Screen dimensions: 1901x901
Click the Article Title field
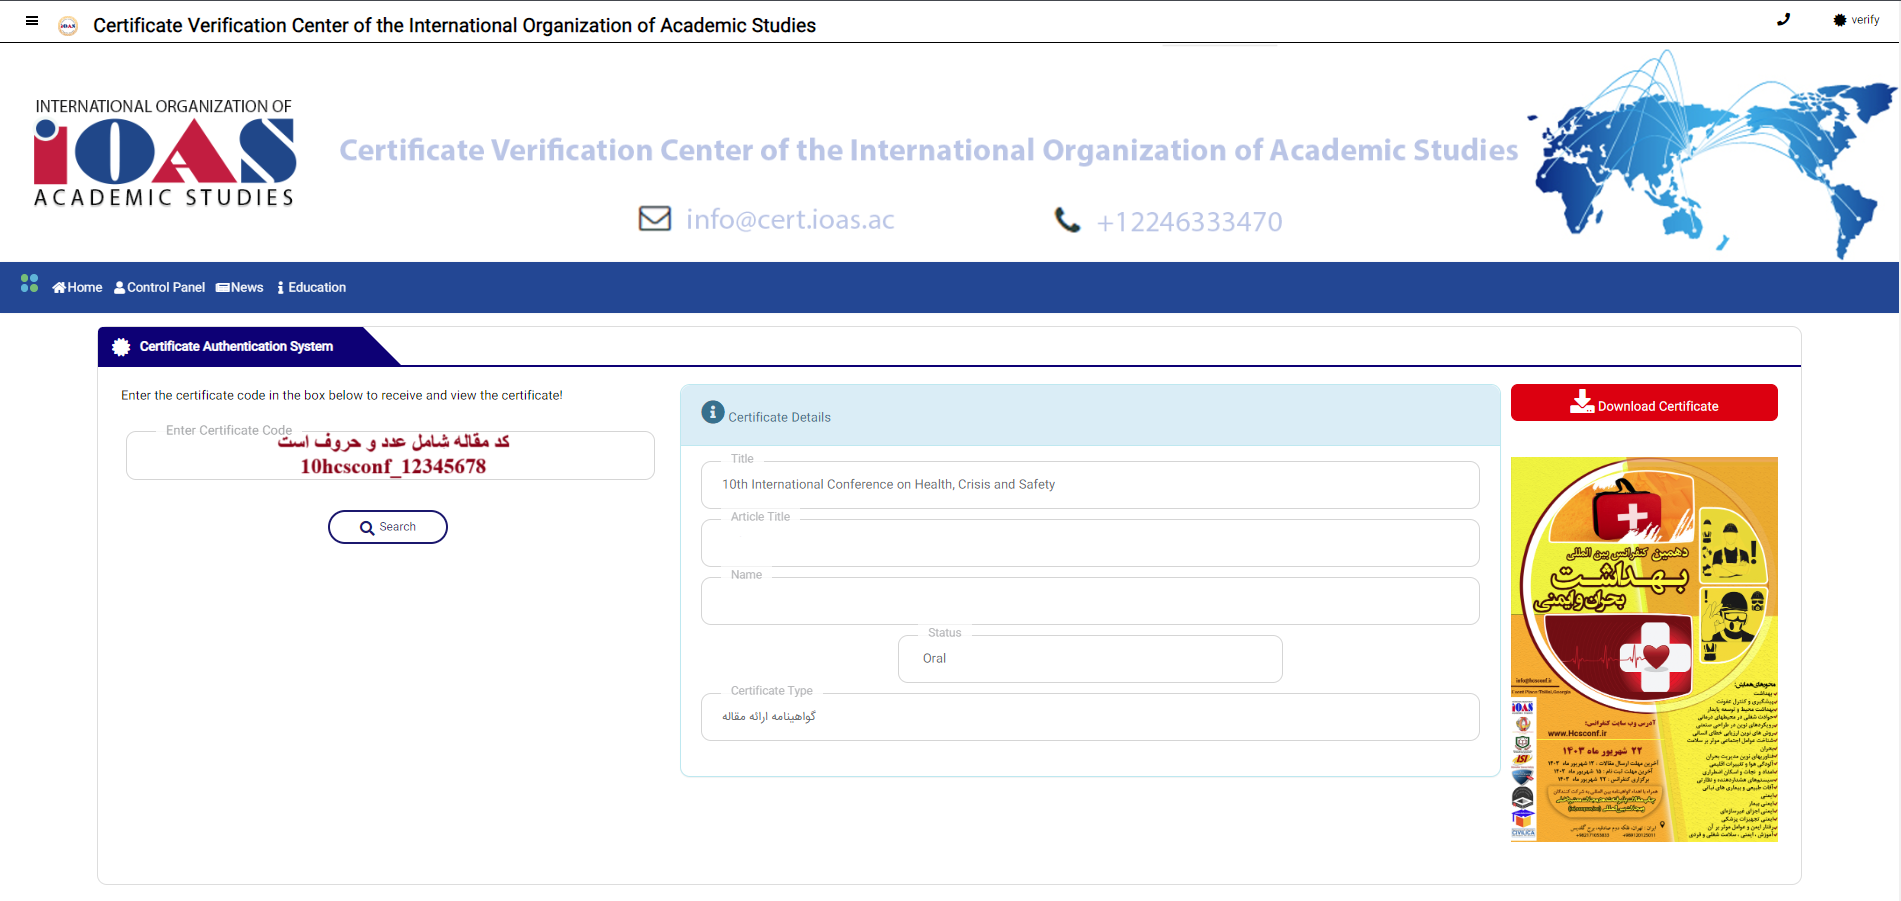pyautogui.click(x=1090, y=543)
